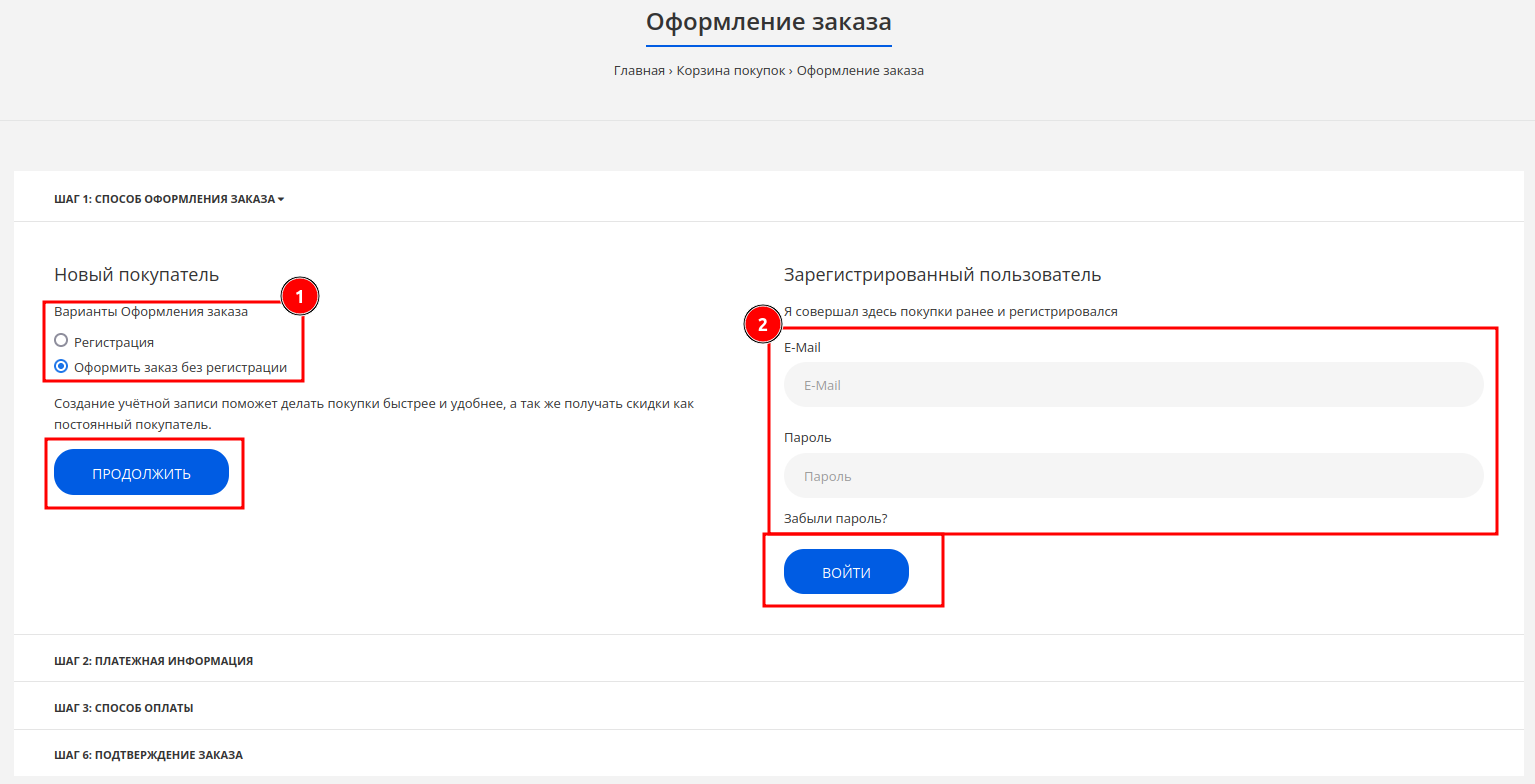Click red annotation badge number 2
The image size is (1535, 784).
click(763, 325)
